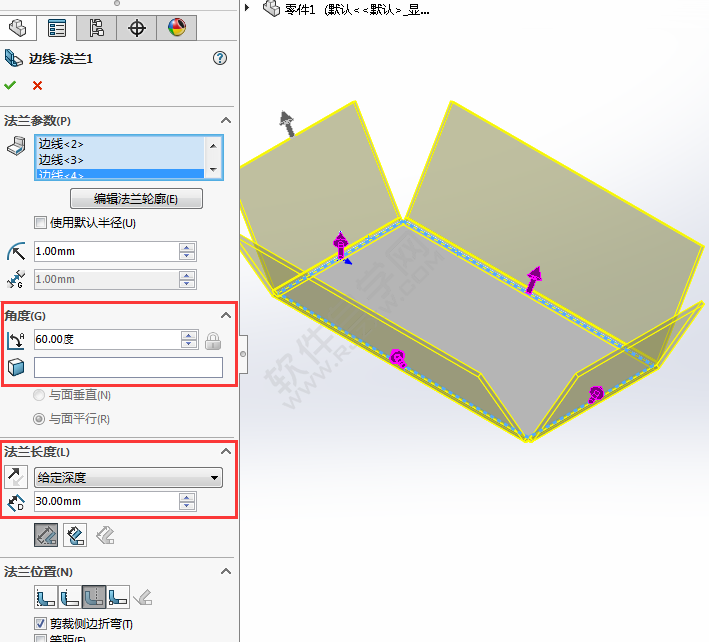
Task: Click the reverse direction arrow icon
Action: 16,477
